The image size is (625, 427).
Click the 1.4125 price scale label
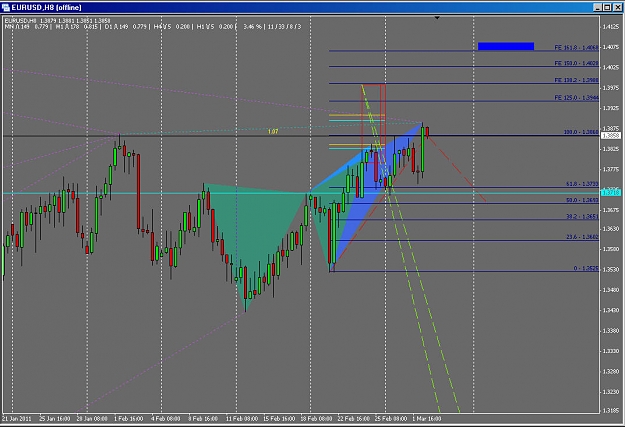tap(611, 27)
